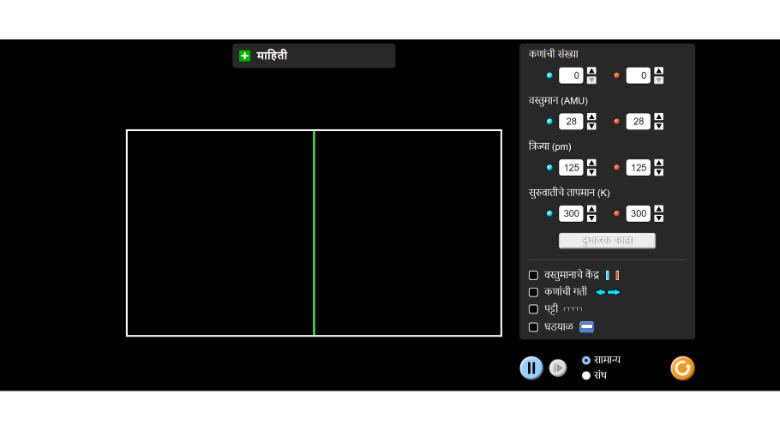
Task: Increase cyan particle mass (AMU)
Action: coord(592,117)
